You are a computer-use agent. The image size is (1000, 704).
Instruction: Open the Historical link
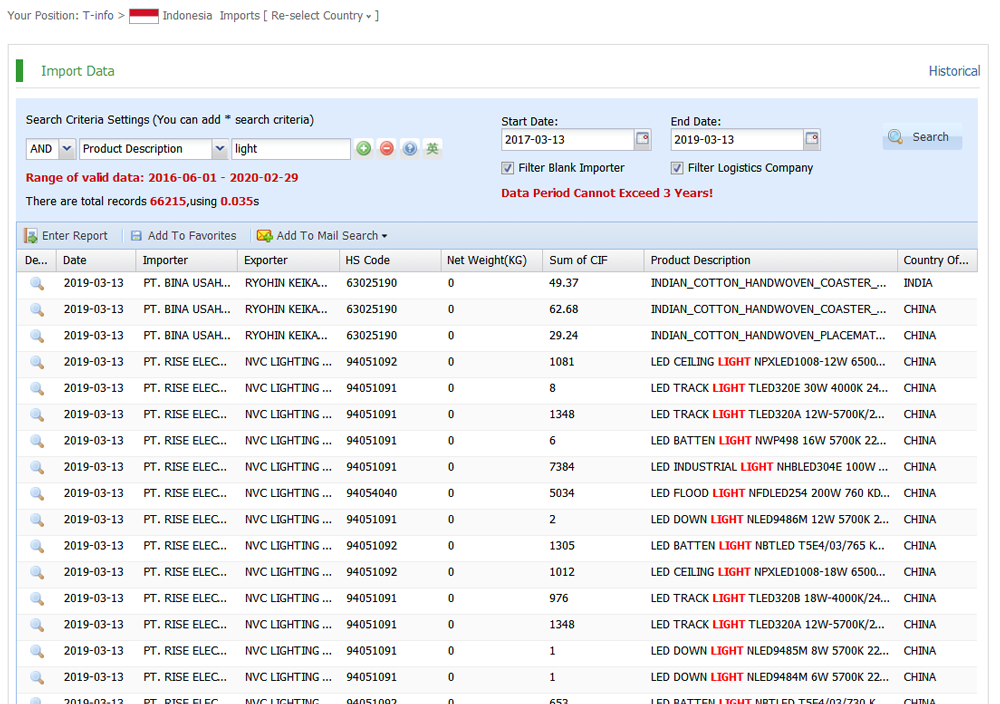(x=953, y=71)
